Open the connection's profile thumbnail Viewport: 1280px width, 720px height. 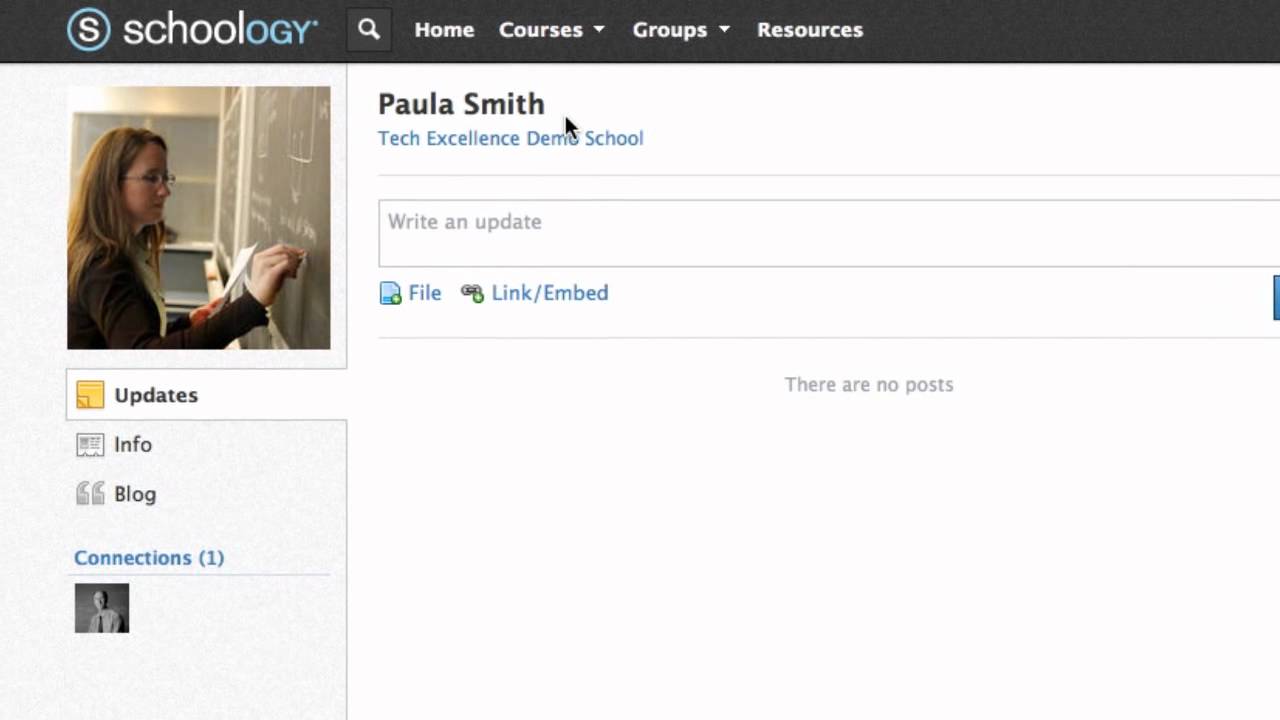(102, 608)
